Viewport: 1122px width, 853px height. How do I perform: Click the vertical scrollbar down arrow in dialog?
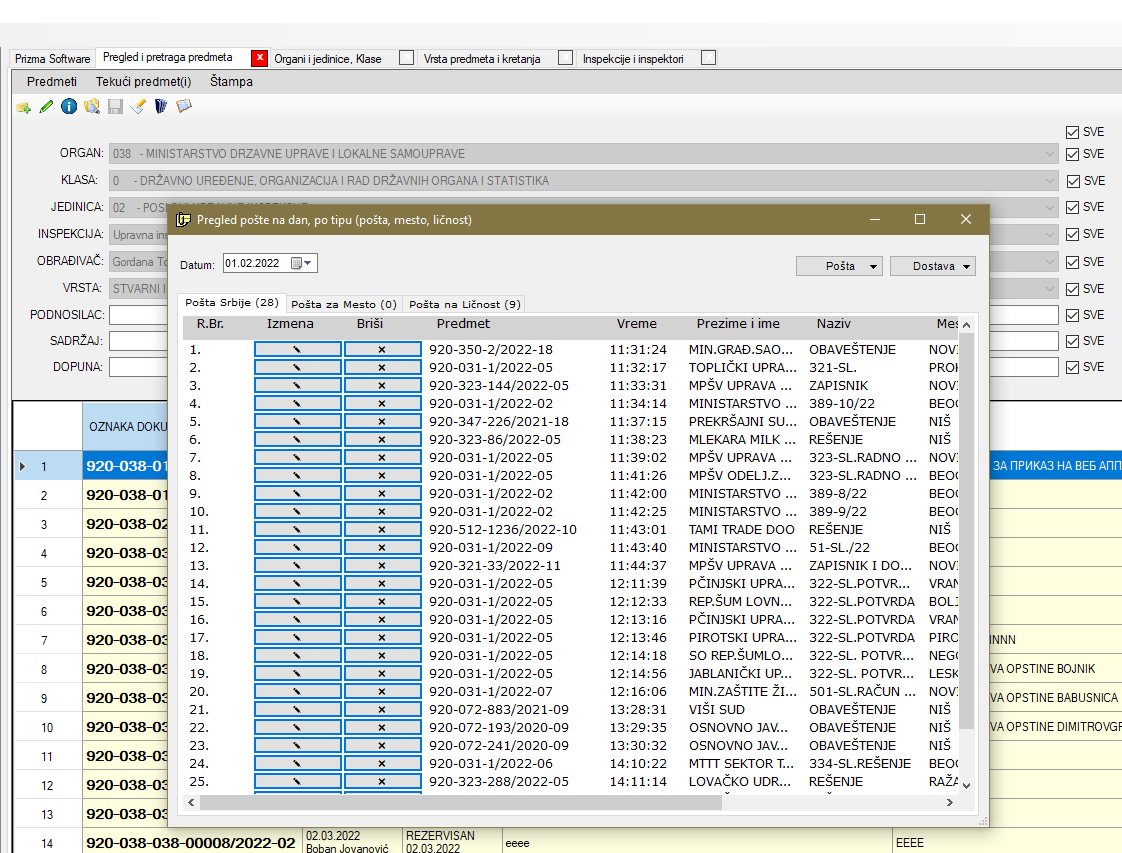point(967,785)
